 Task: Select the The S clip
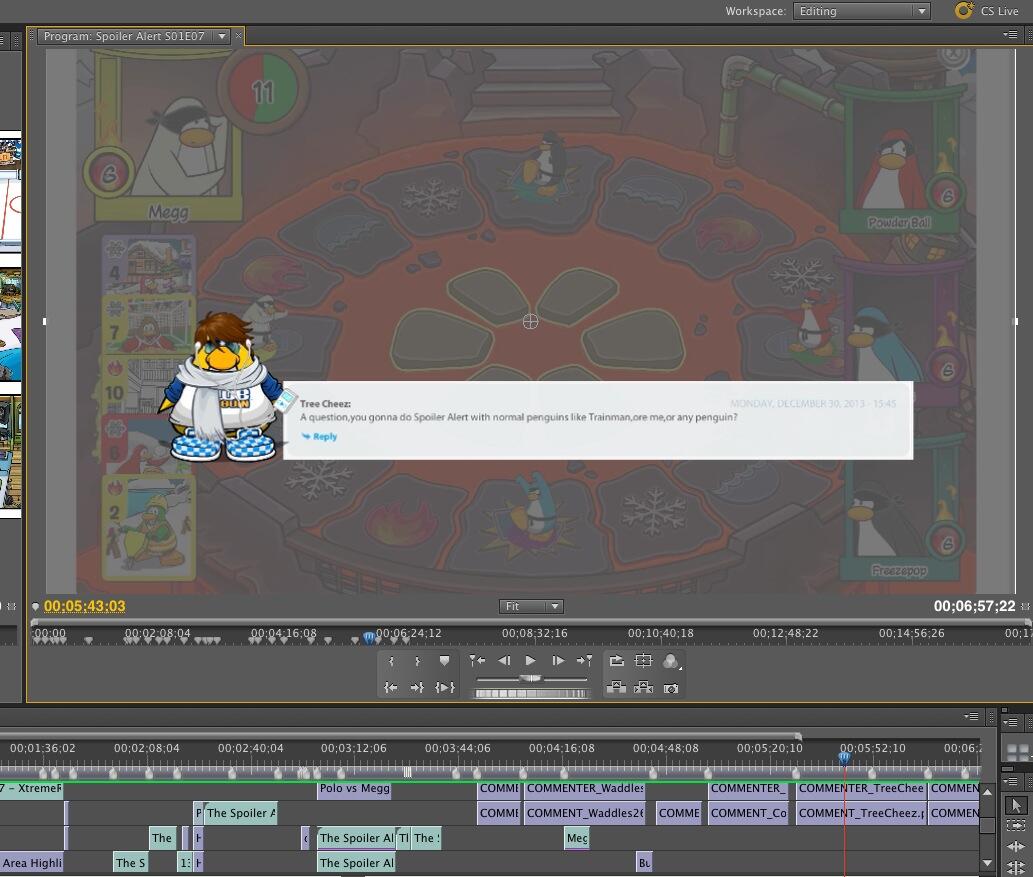(130, 863)
